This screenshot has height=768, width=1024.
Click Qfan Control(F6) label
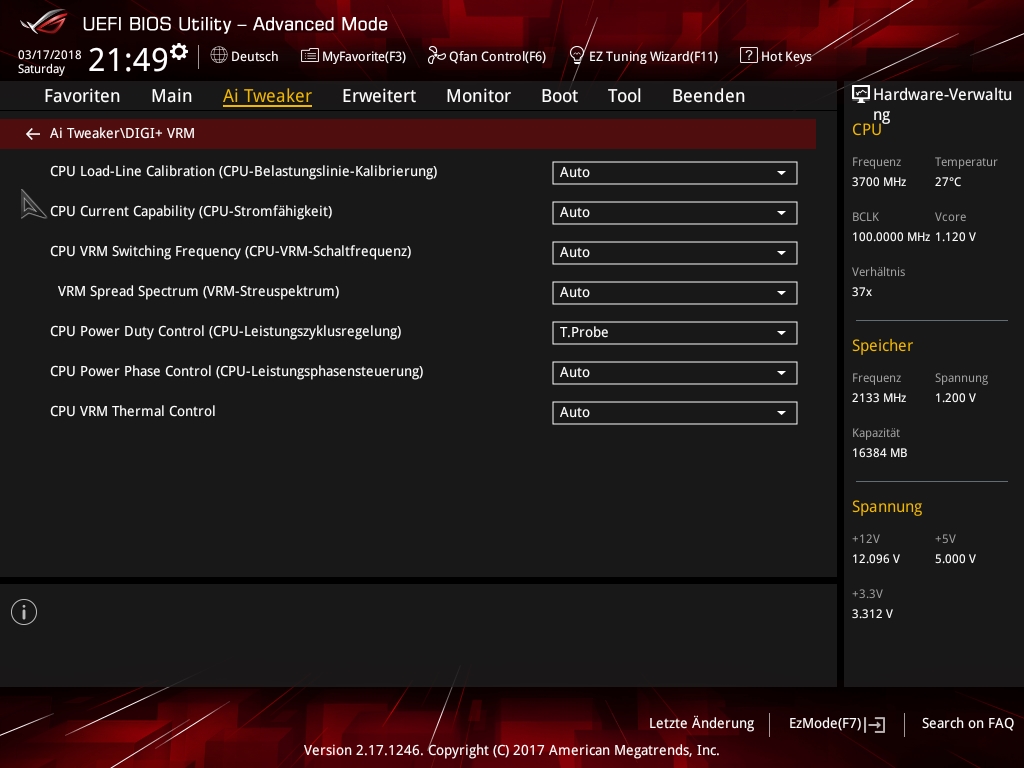(498, 57)
